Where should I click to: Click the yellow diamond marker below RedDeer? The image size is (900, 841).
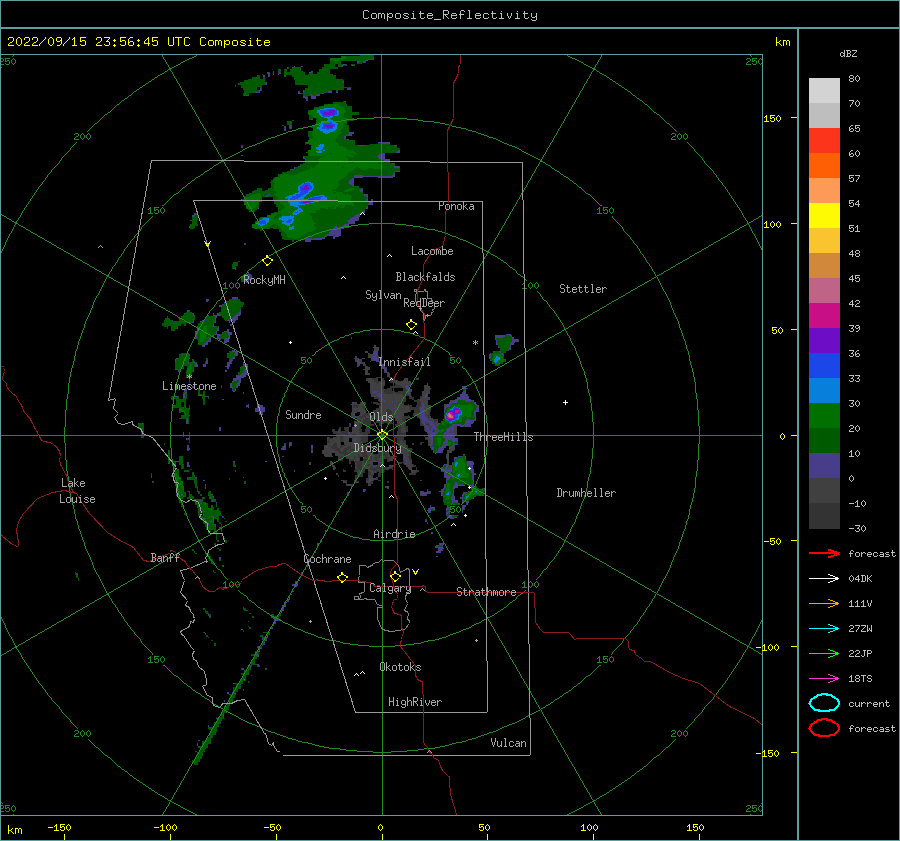click(x=411, y=325)
